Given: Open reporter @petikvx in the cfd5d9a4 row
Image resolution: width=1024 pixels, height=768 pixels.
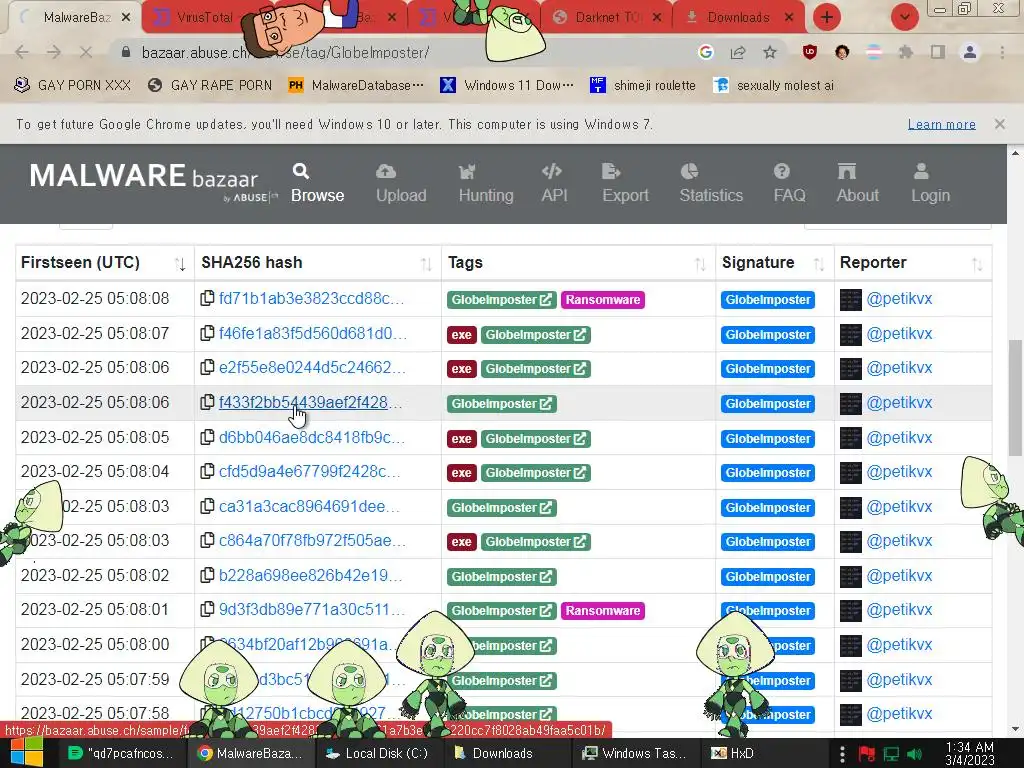Looking at the screenshot, I should click(x=899, y=472).
